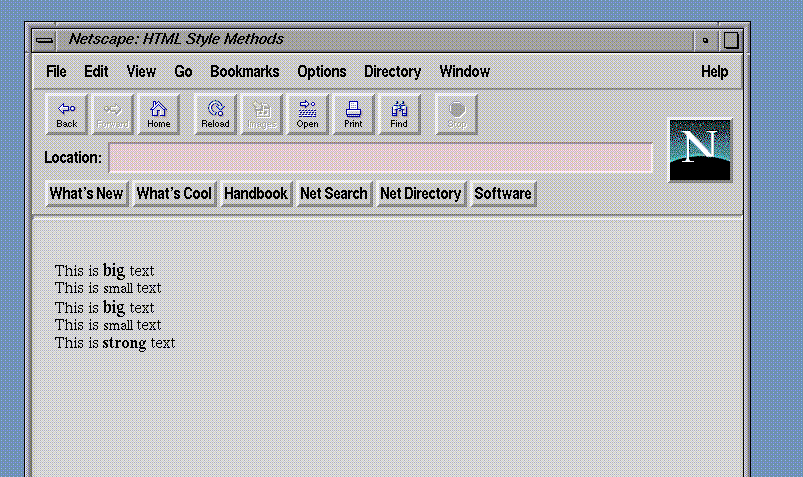
Task: Open the Handbook button
Action: click(256, 194)
